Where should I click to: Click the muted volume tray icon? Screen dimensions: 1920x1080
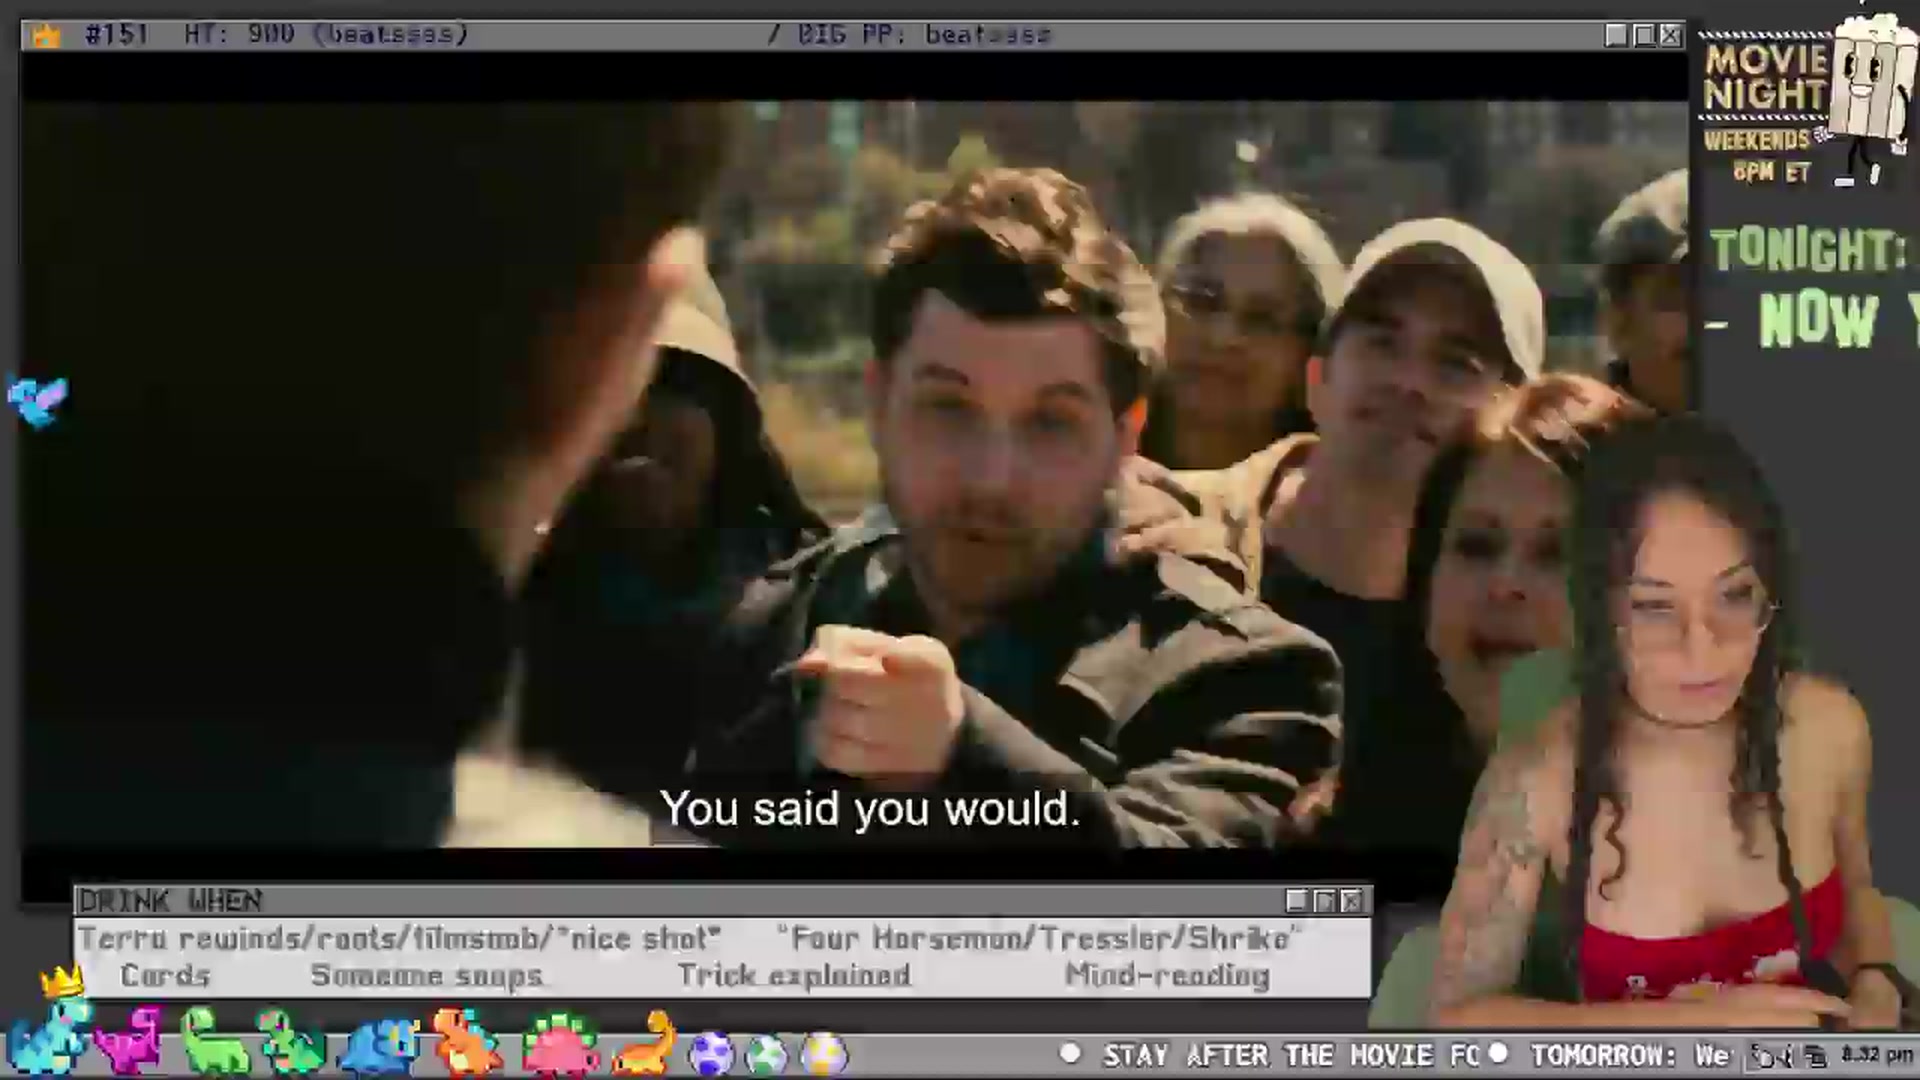click(1774, 1056)
